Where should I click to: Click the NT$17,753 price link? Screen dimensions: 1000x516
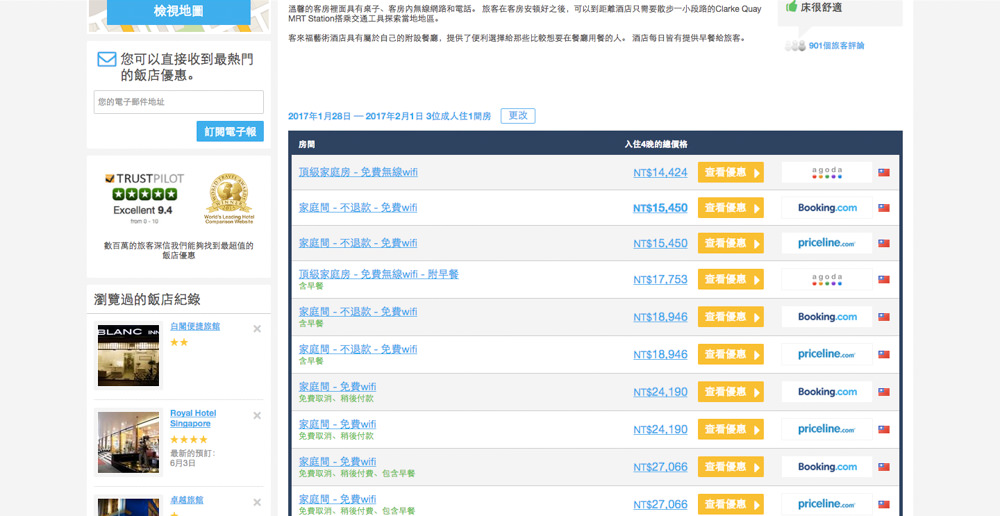pos(660,279)
